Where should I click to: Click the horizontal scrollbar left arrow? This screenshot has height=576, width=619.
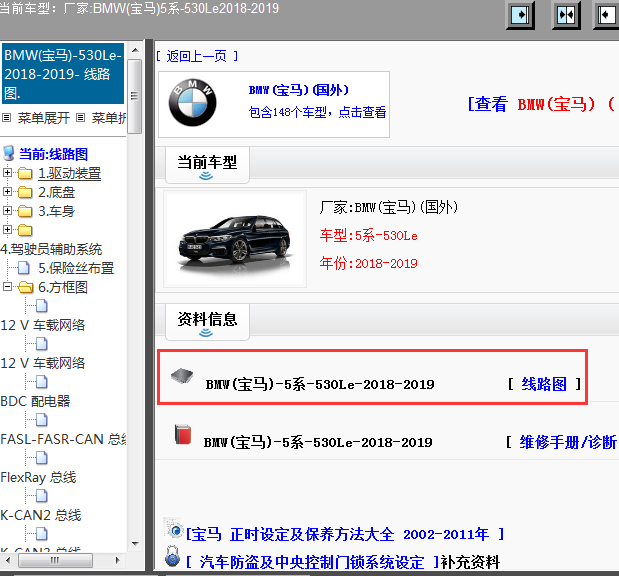(x=8, y=560)
